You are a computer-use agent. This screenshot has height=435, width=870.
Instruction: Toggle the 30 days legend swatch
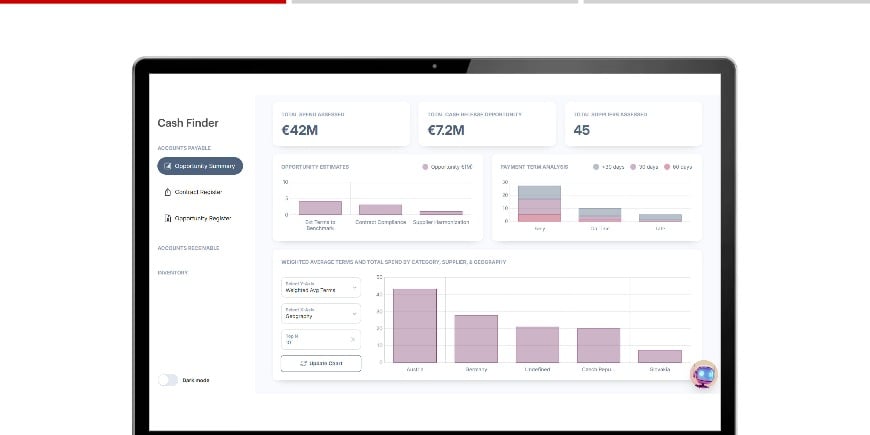click(x=633, y=167)
